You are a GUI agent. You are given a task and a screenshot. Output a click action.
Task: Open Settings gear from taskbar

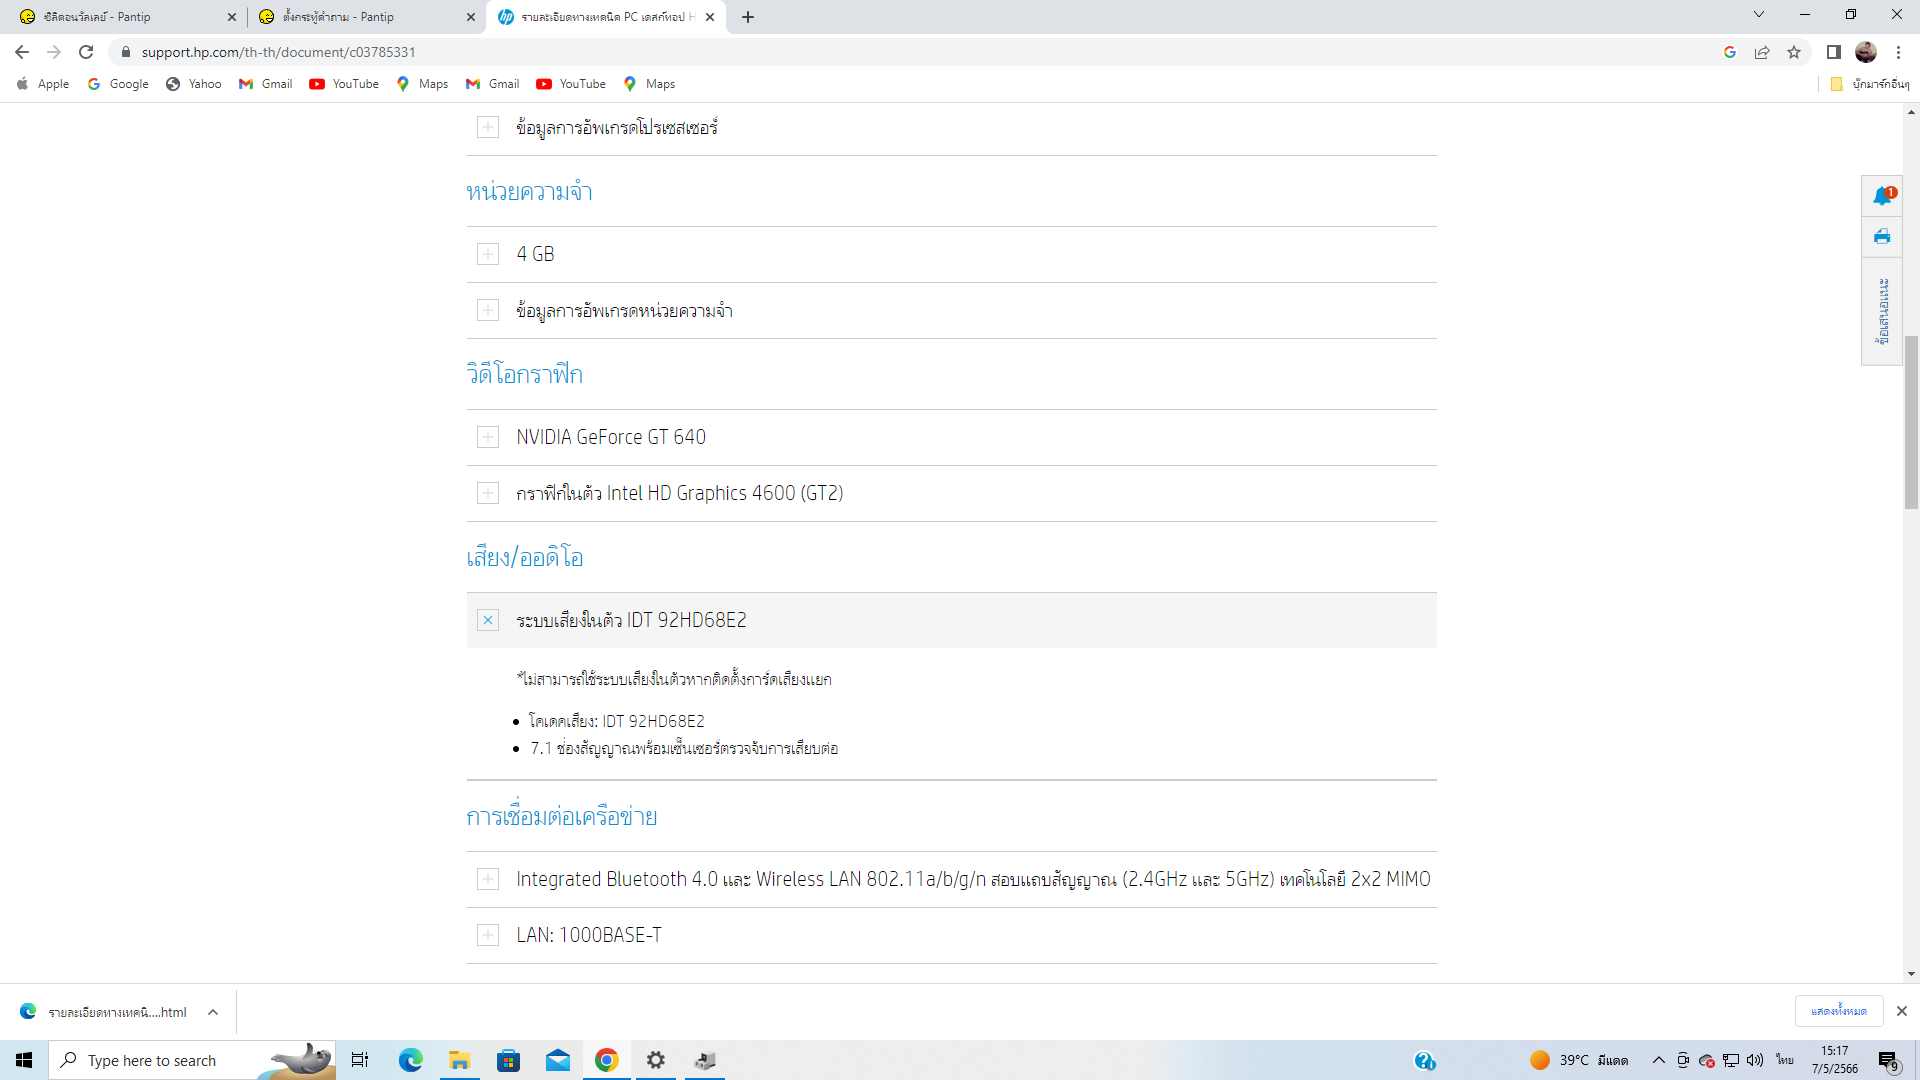[x=655, y=1060]
